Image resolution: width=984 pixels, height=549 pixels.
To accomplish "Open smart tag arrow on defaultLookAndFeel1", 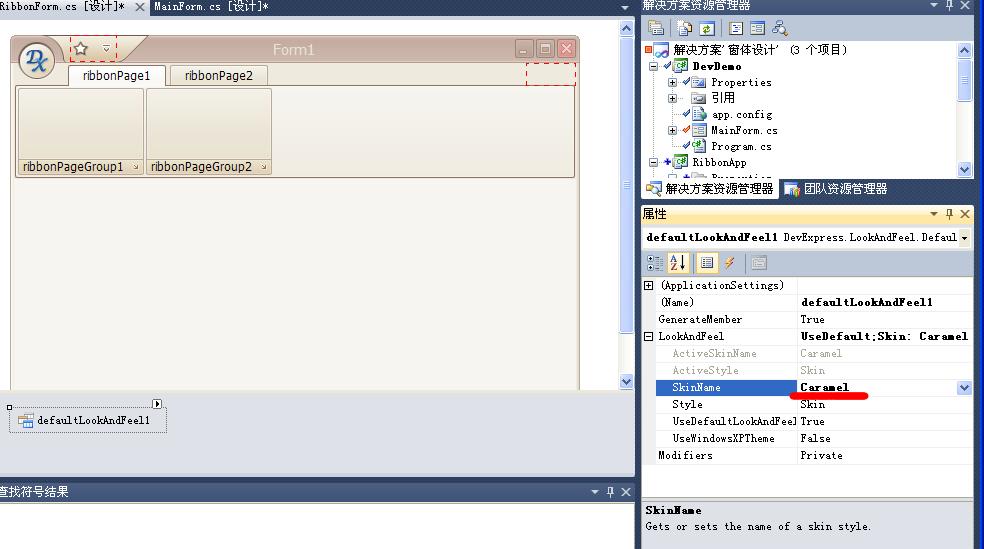I will pyautogui.click(x=157, y=404).
